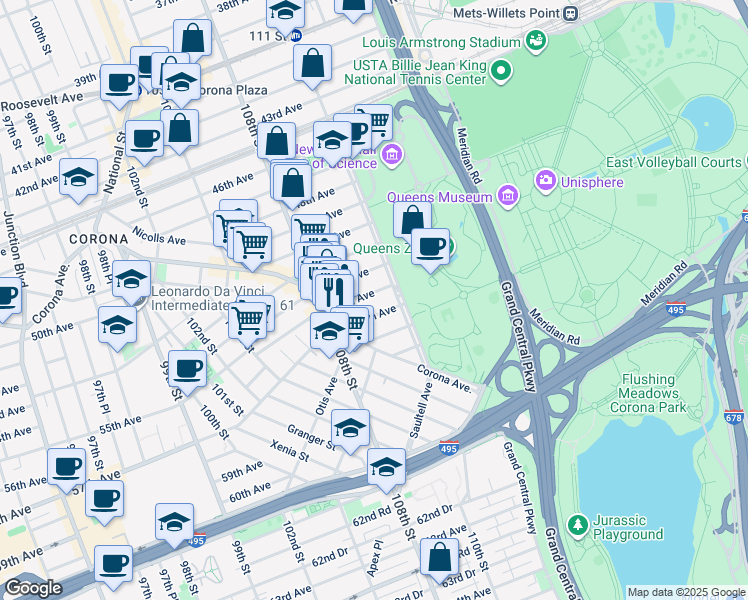Click the coffee cup marker at left edge near Corona Ave
748x600 pixels.
coord(7,296)
